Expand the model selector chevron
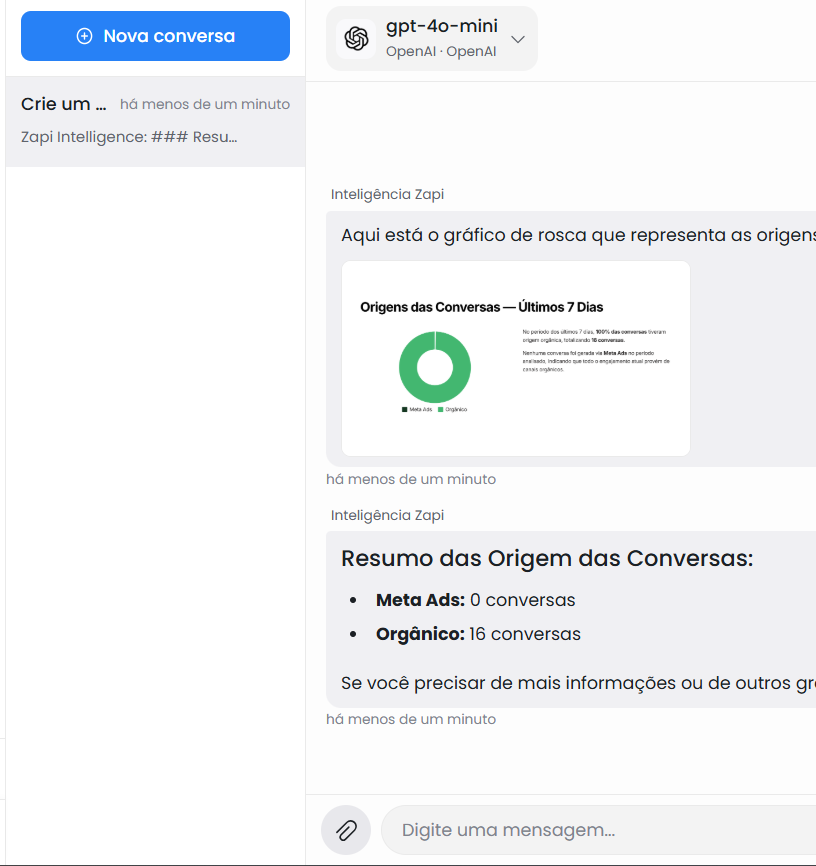The width and height of the screenshot is (816, 866). (518, 39)
